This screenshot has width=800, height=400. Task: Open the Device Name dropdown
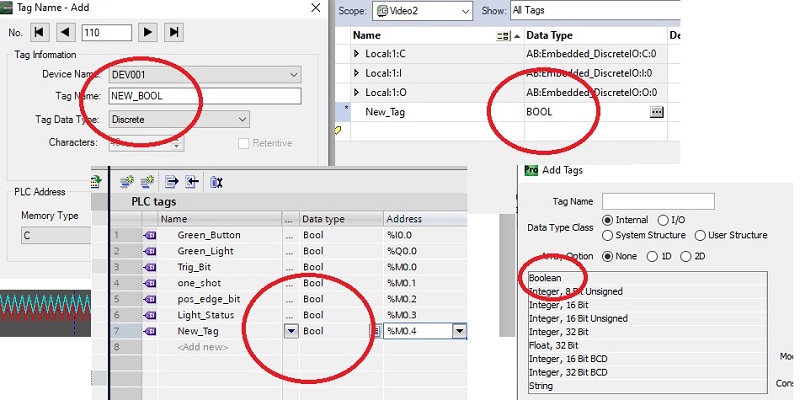pos(293,74)
